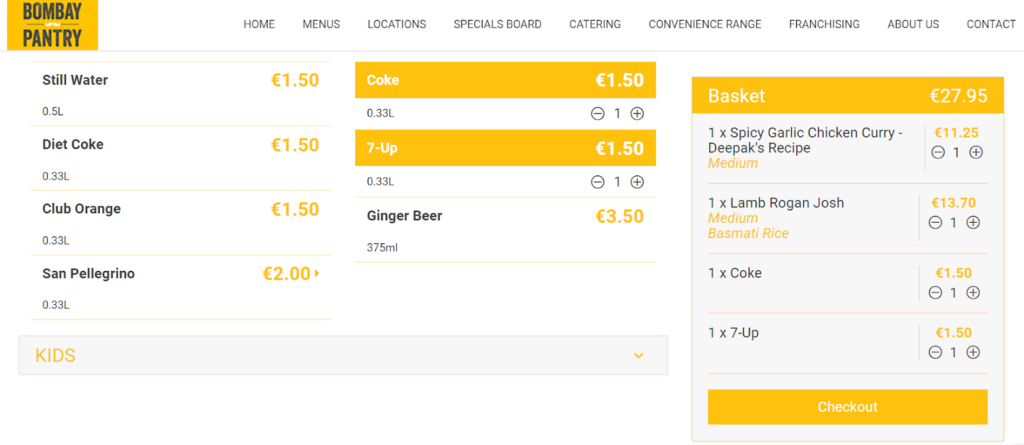Add Still Water to the basket
The height and width of the screenshot is (445, 1024).
[181, 93]
